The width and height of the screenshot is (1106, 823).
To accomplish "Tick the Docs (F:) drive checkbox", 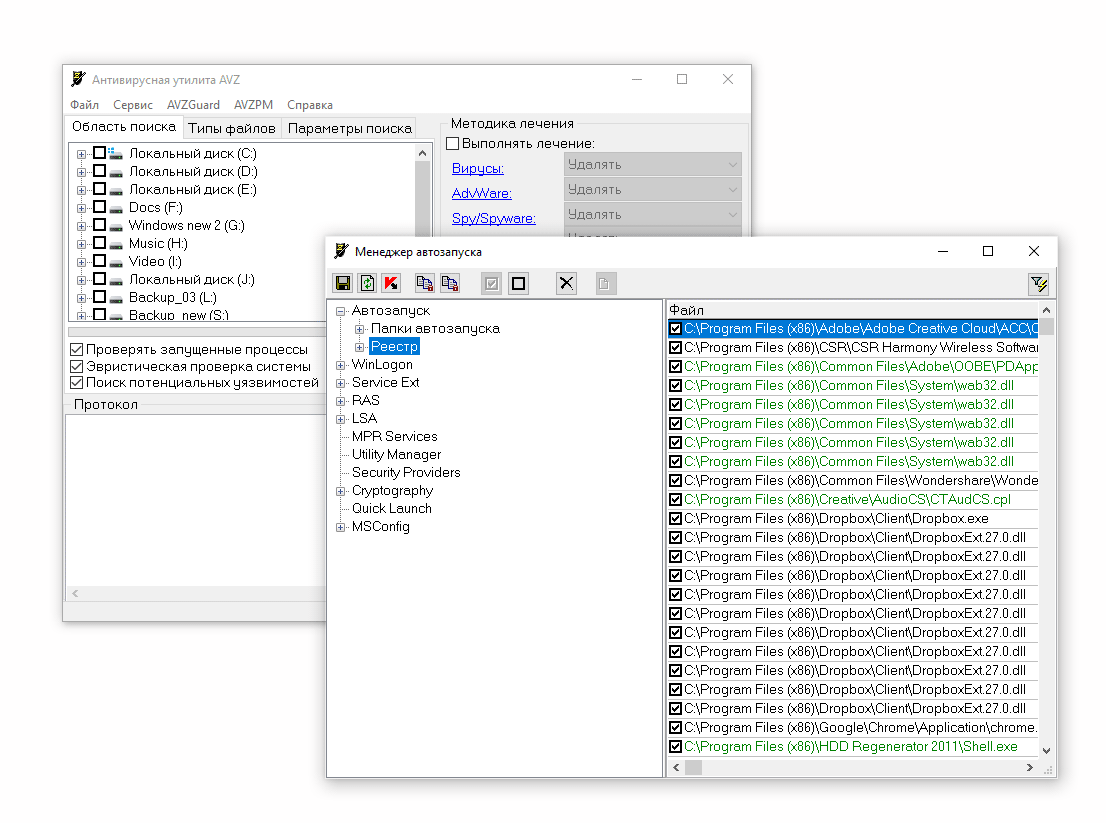I will tap(99, 207).
